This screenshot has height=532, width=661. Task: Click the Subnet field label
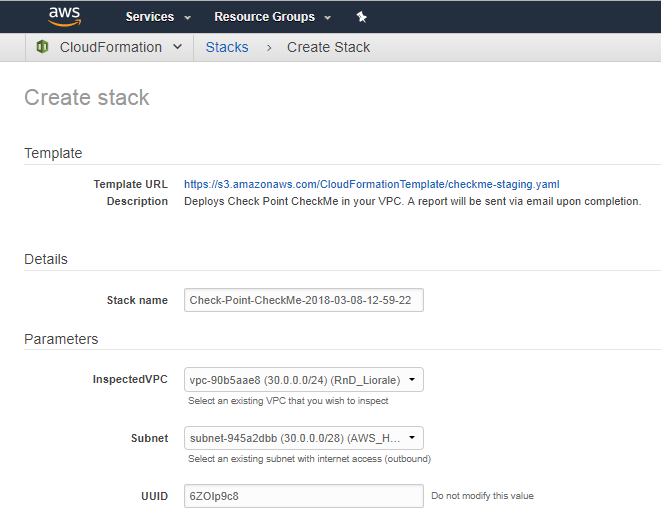150,438
